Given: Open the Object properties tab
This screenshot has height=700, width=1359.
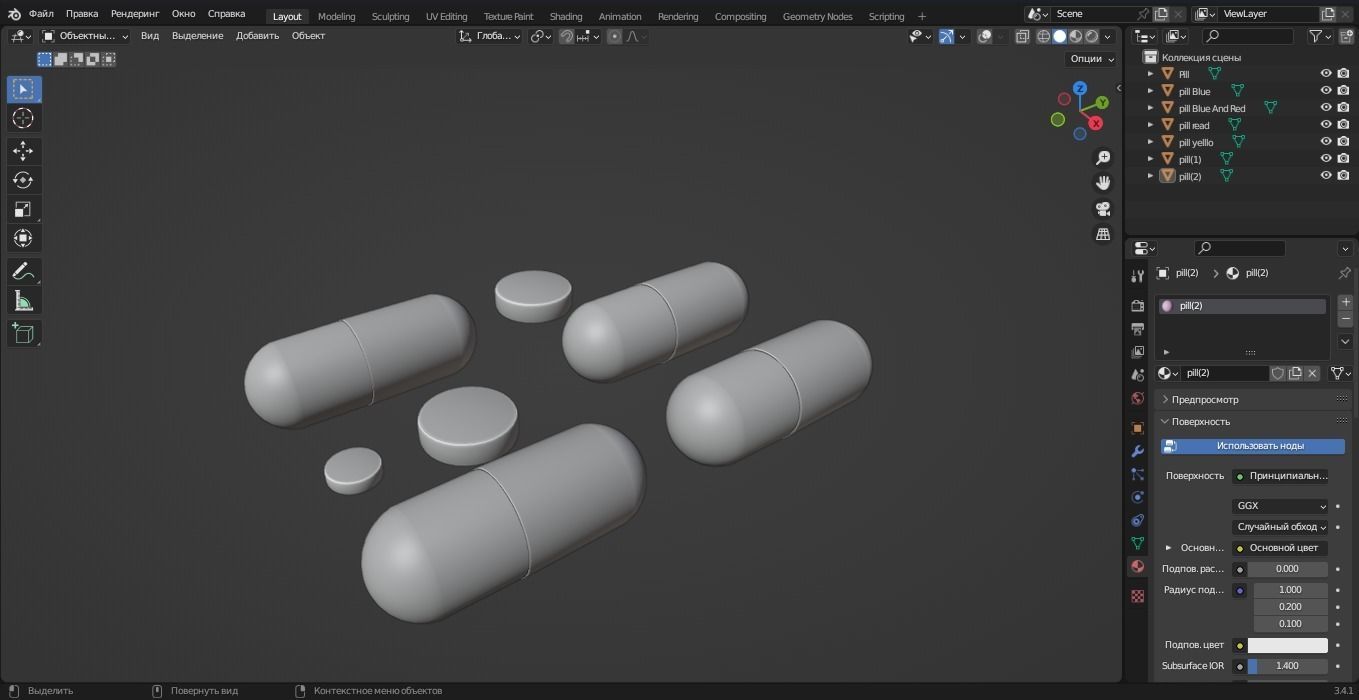Looking at the screenshot, I should (x=1137, y=428).
